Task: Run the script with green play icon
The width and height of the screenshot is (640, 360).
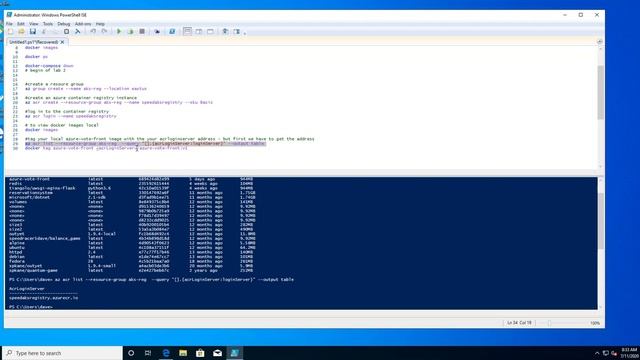Action: pos(119,31)
